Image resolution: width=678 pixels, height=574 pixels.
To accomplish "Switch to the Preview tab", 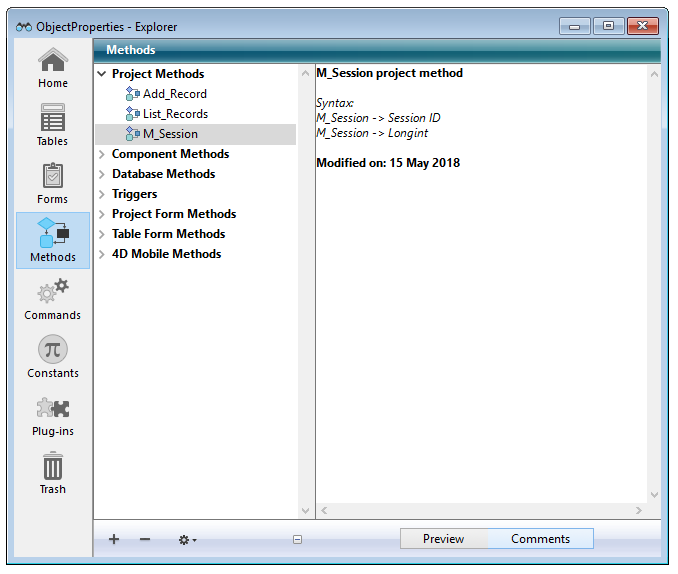I will tap(443, 539).
